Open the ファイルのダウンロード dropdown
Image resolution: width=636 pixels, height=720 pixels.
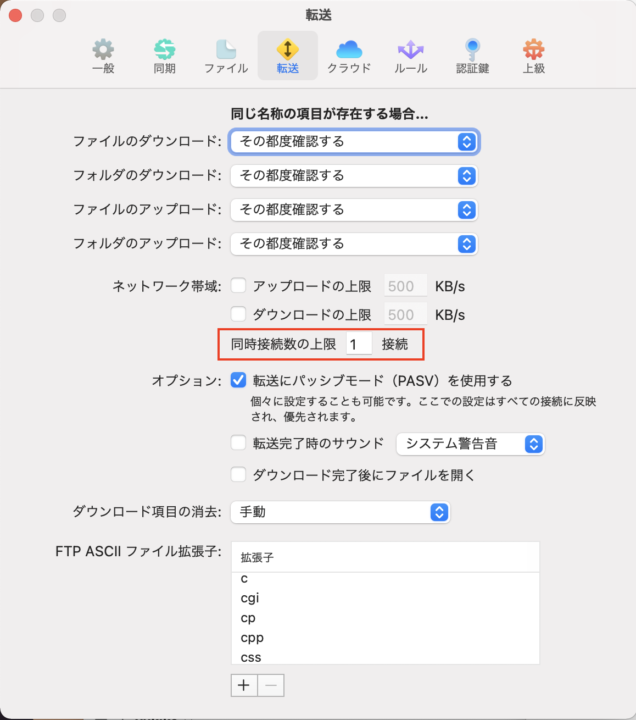(x=354, y=142)
